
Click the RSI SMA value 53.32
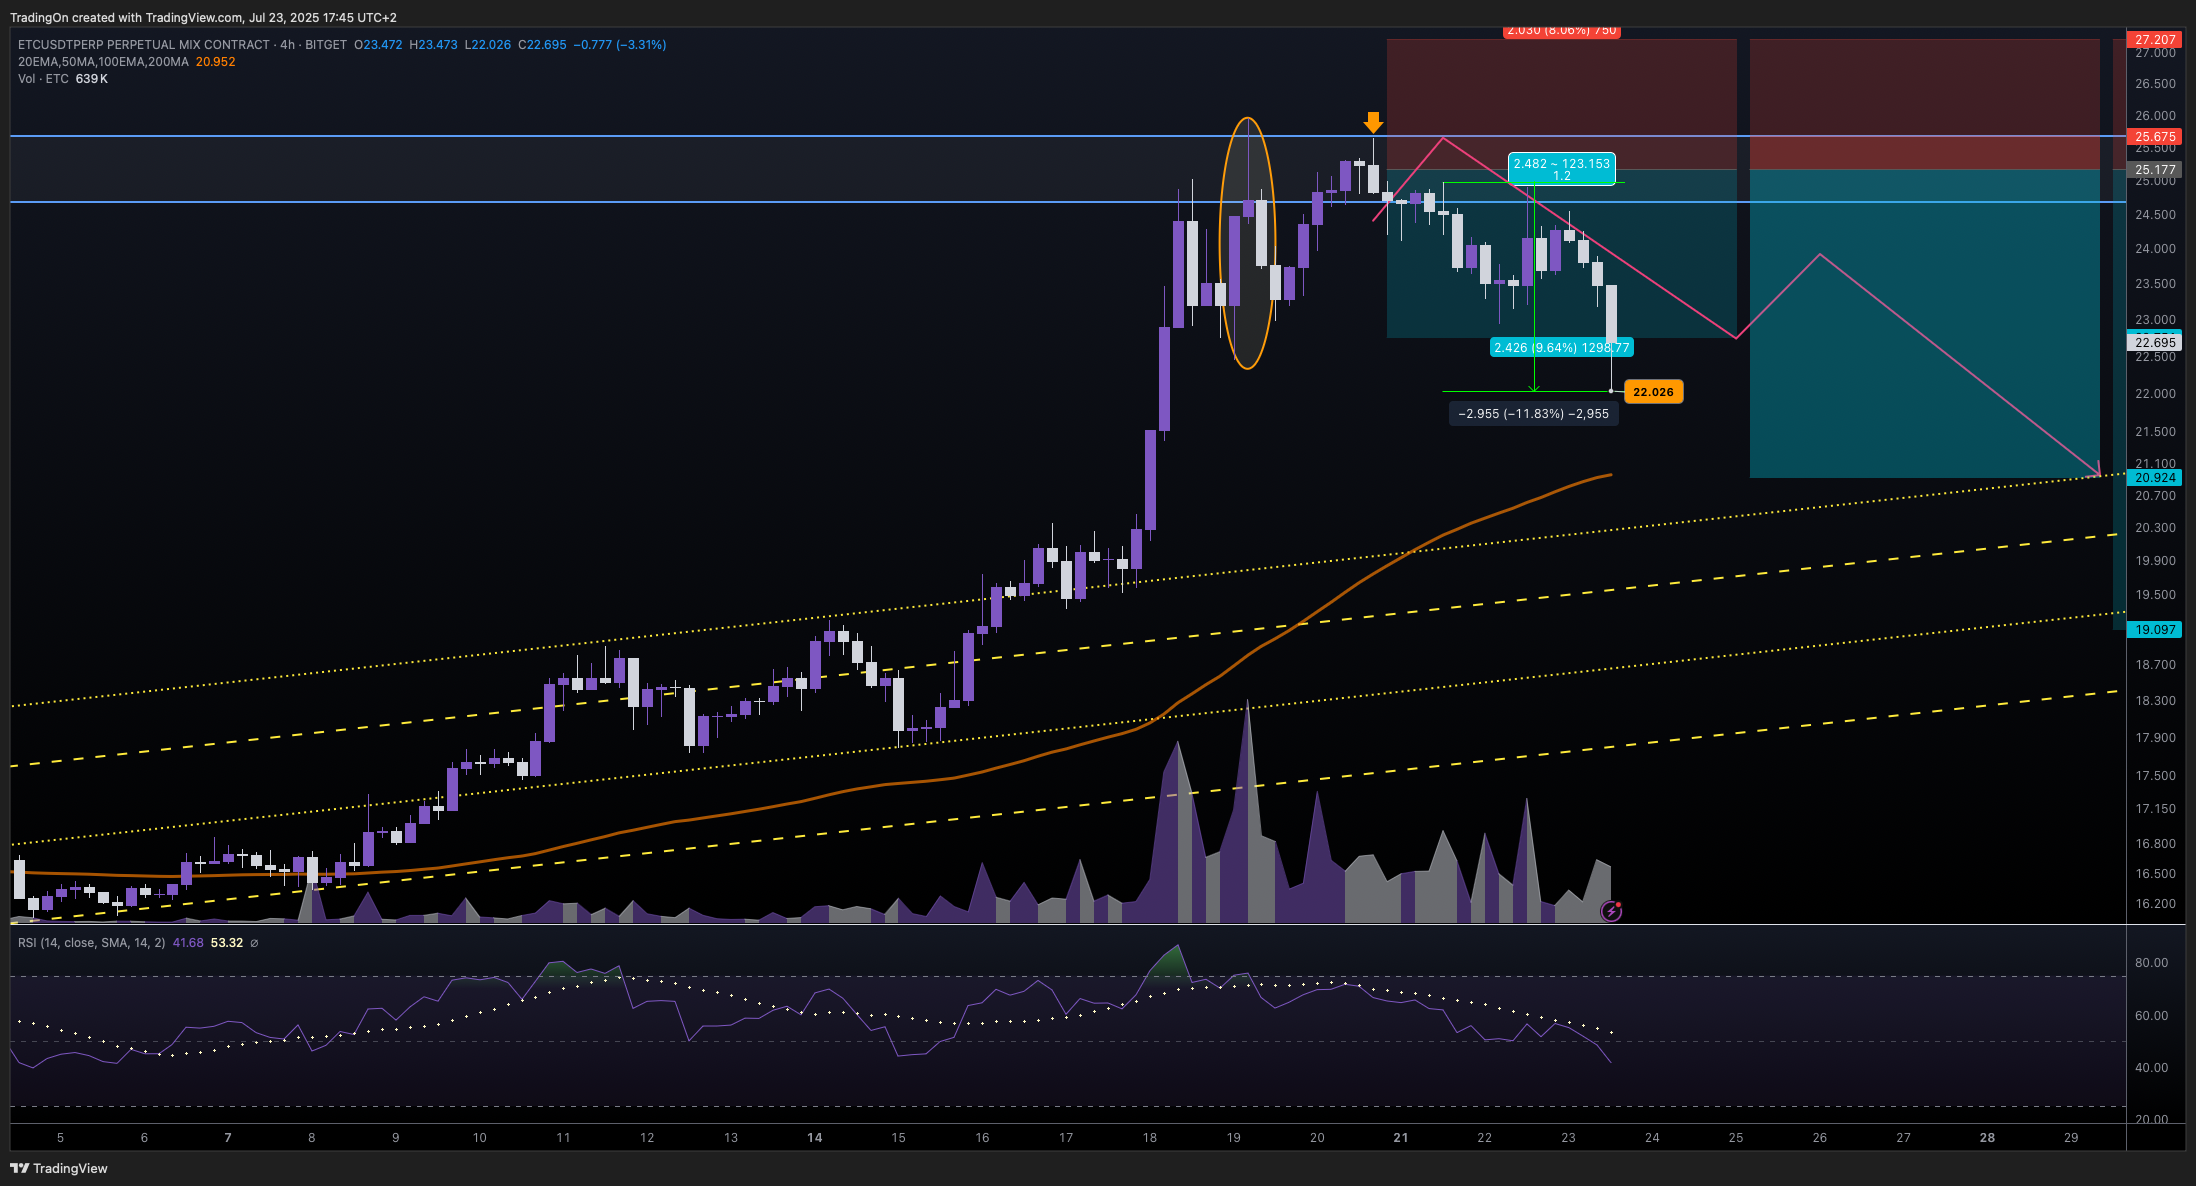227,943
